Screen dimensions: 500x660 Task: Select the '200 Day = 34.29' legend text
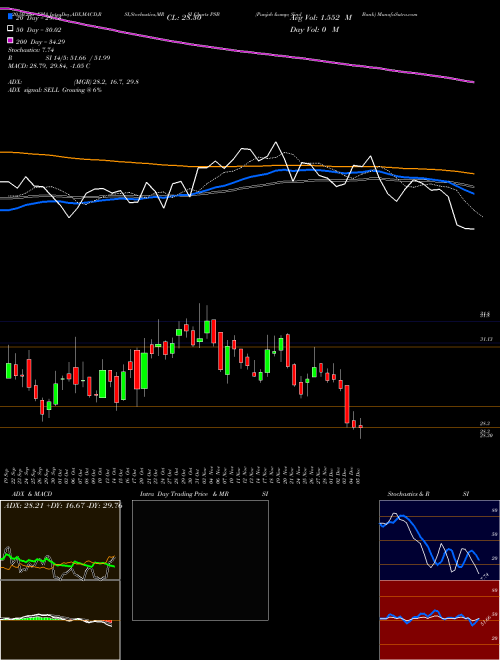(x=40, y=41)
